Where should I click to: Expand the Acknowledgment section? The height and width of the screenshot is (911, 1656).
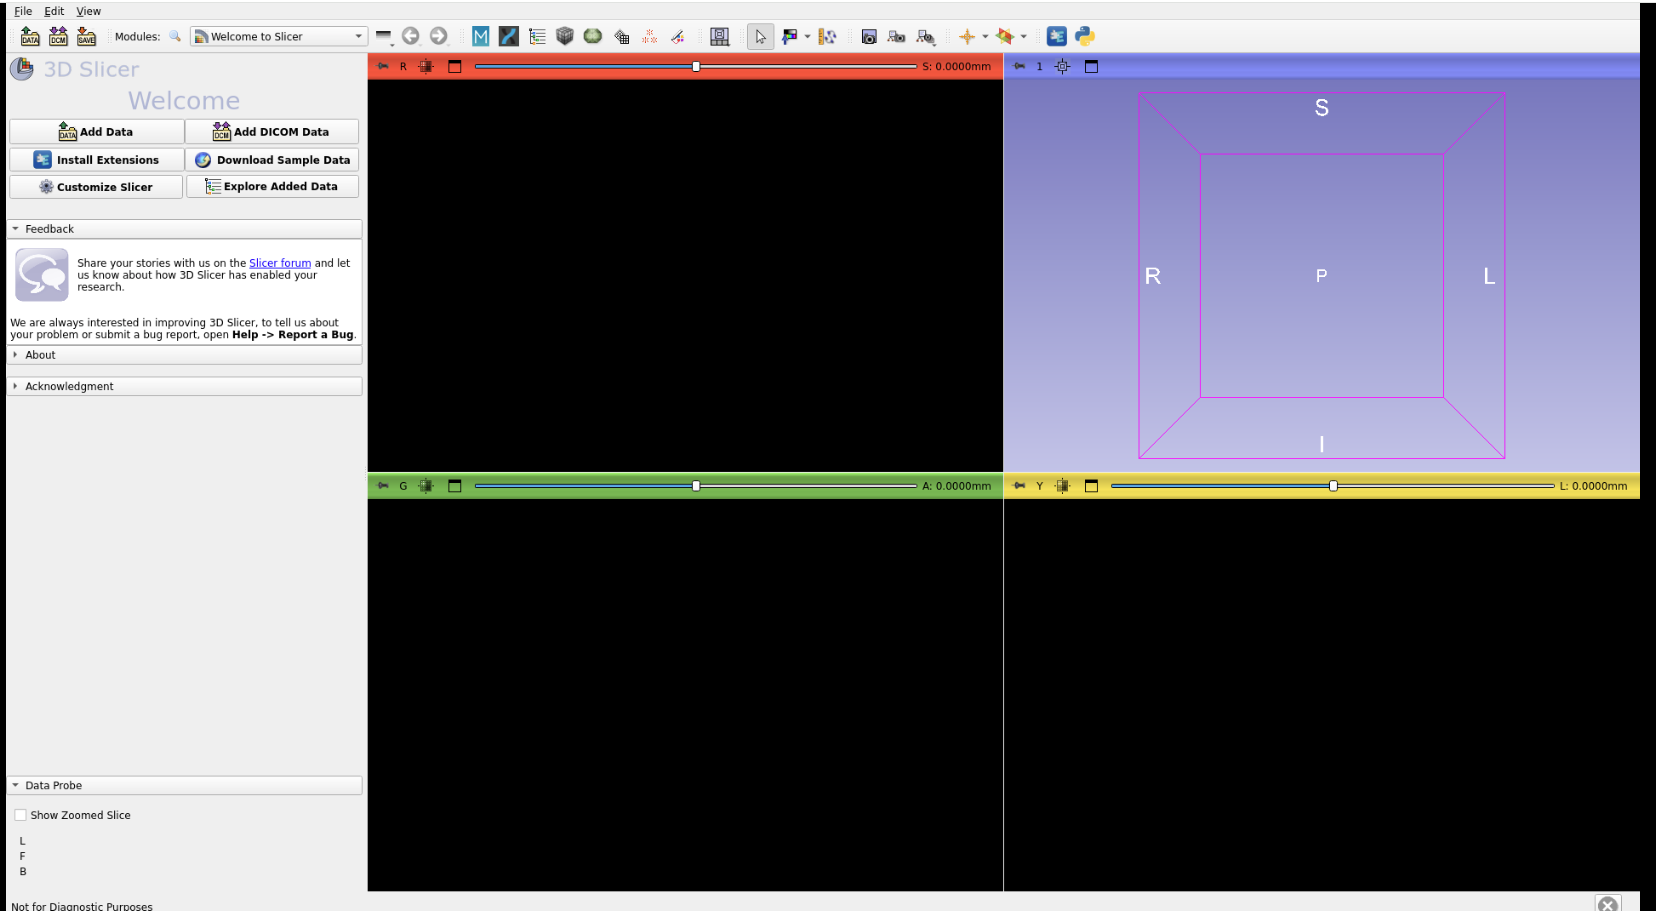[68, 386]
